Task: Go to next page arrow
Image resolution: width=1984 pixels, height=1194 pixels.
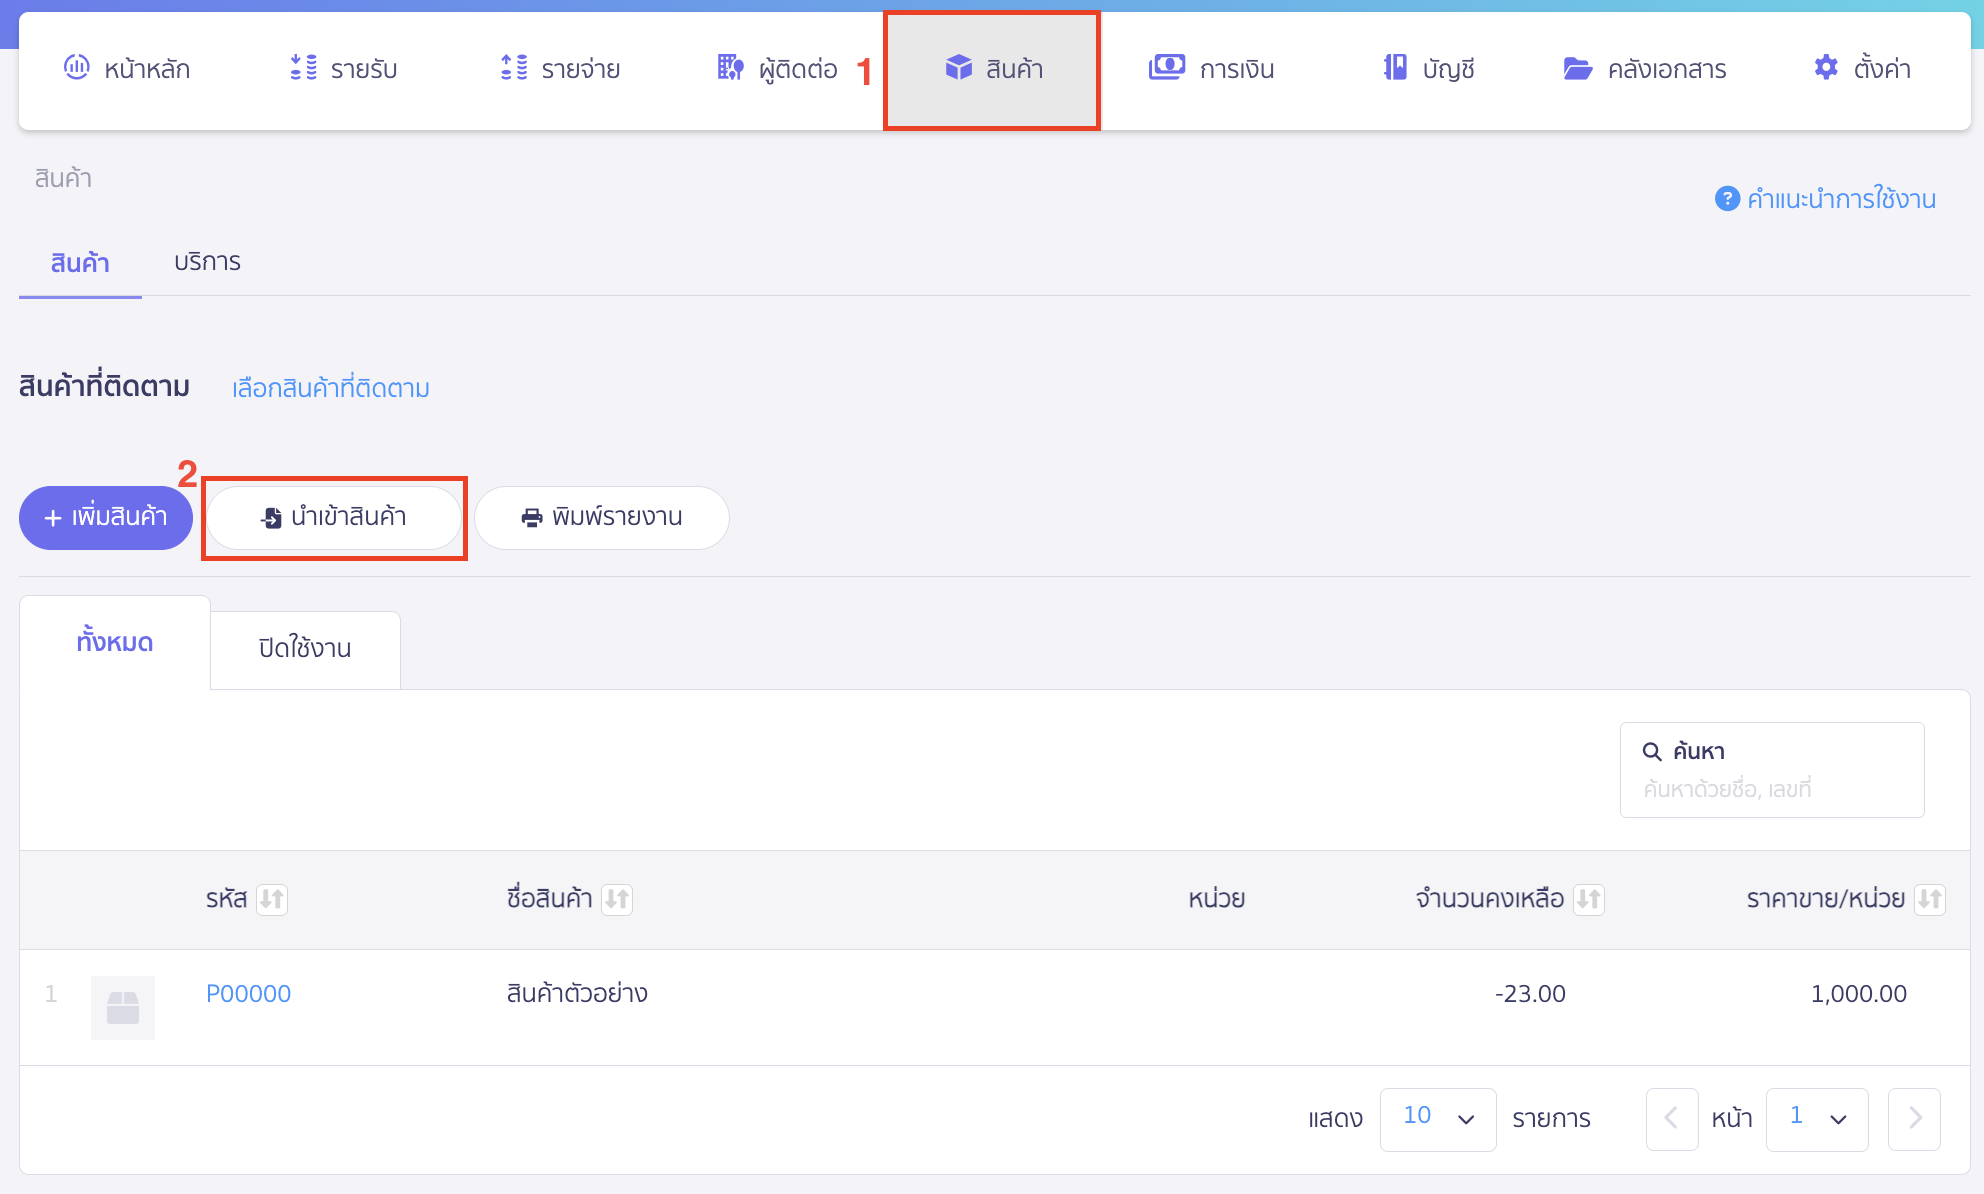Action: pyautogui.click(x=1914, y=1119)
